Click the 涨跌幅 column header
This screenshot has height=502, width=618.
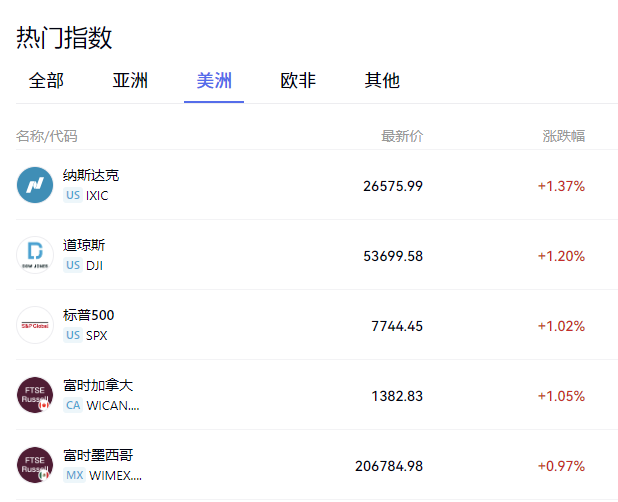pyautogui.click(x=564, y=136)
